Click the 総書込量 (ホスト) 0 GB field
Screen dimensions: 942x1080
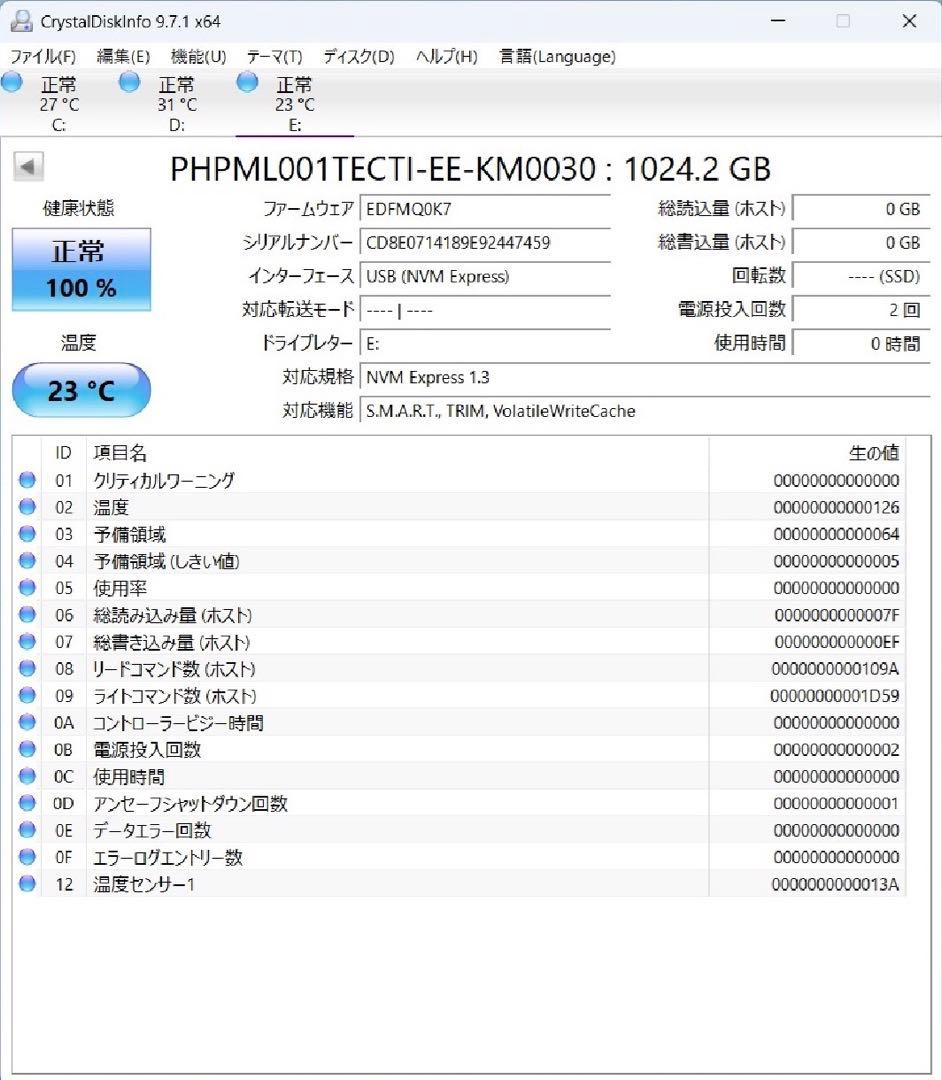point(861,242)
